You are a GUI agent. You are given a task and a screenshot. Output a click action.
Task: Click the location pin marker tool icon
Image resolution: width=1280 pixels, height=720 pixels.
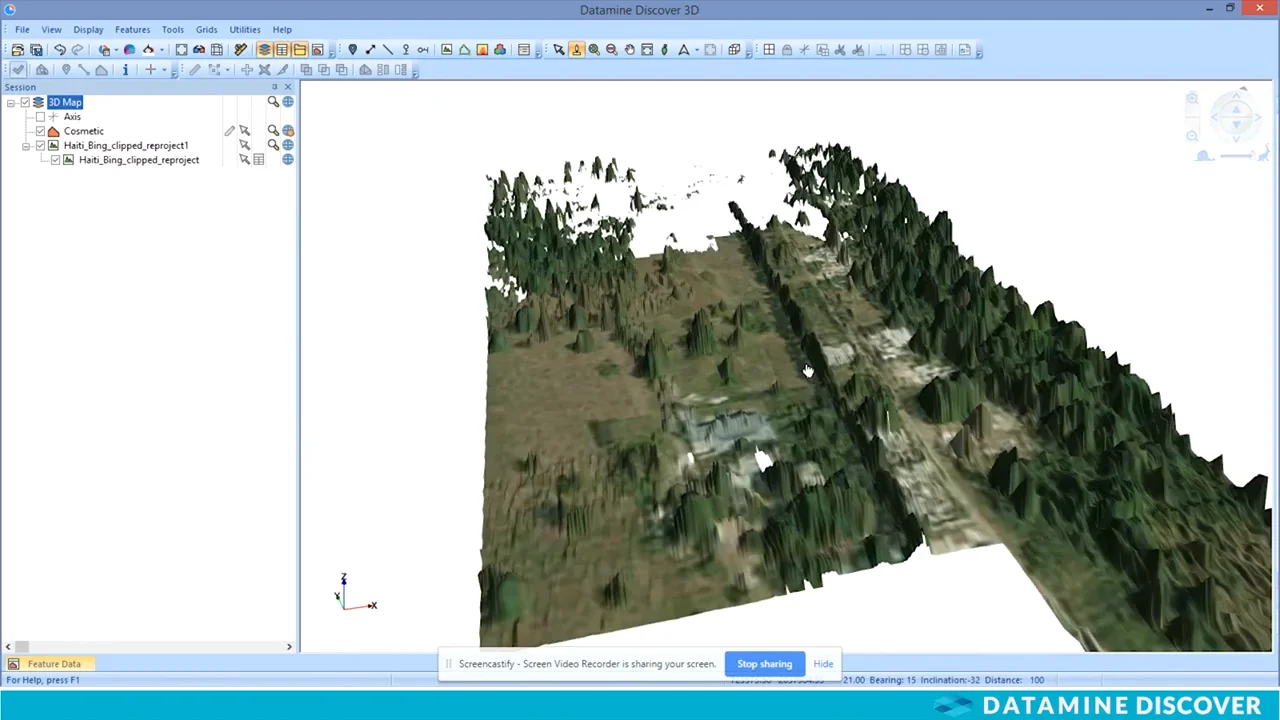click(352, 50)
